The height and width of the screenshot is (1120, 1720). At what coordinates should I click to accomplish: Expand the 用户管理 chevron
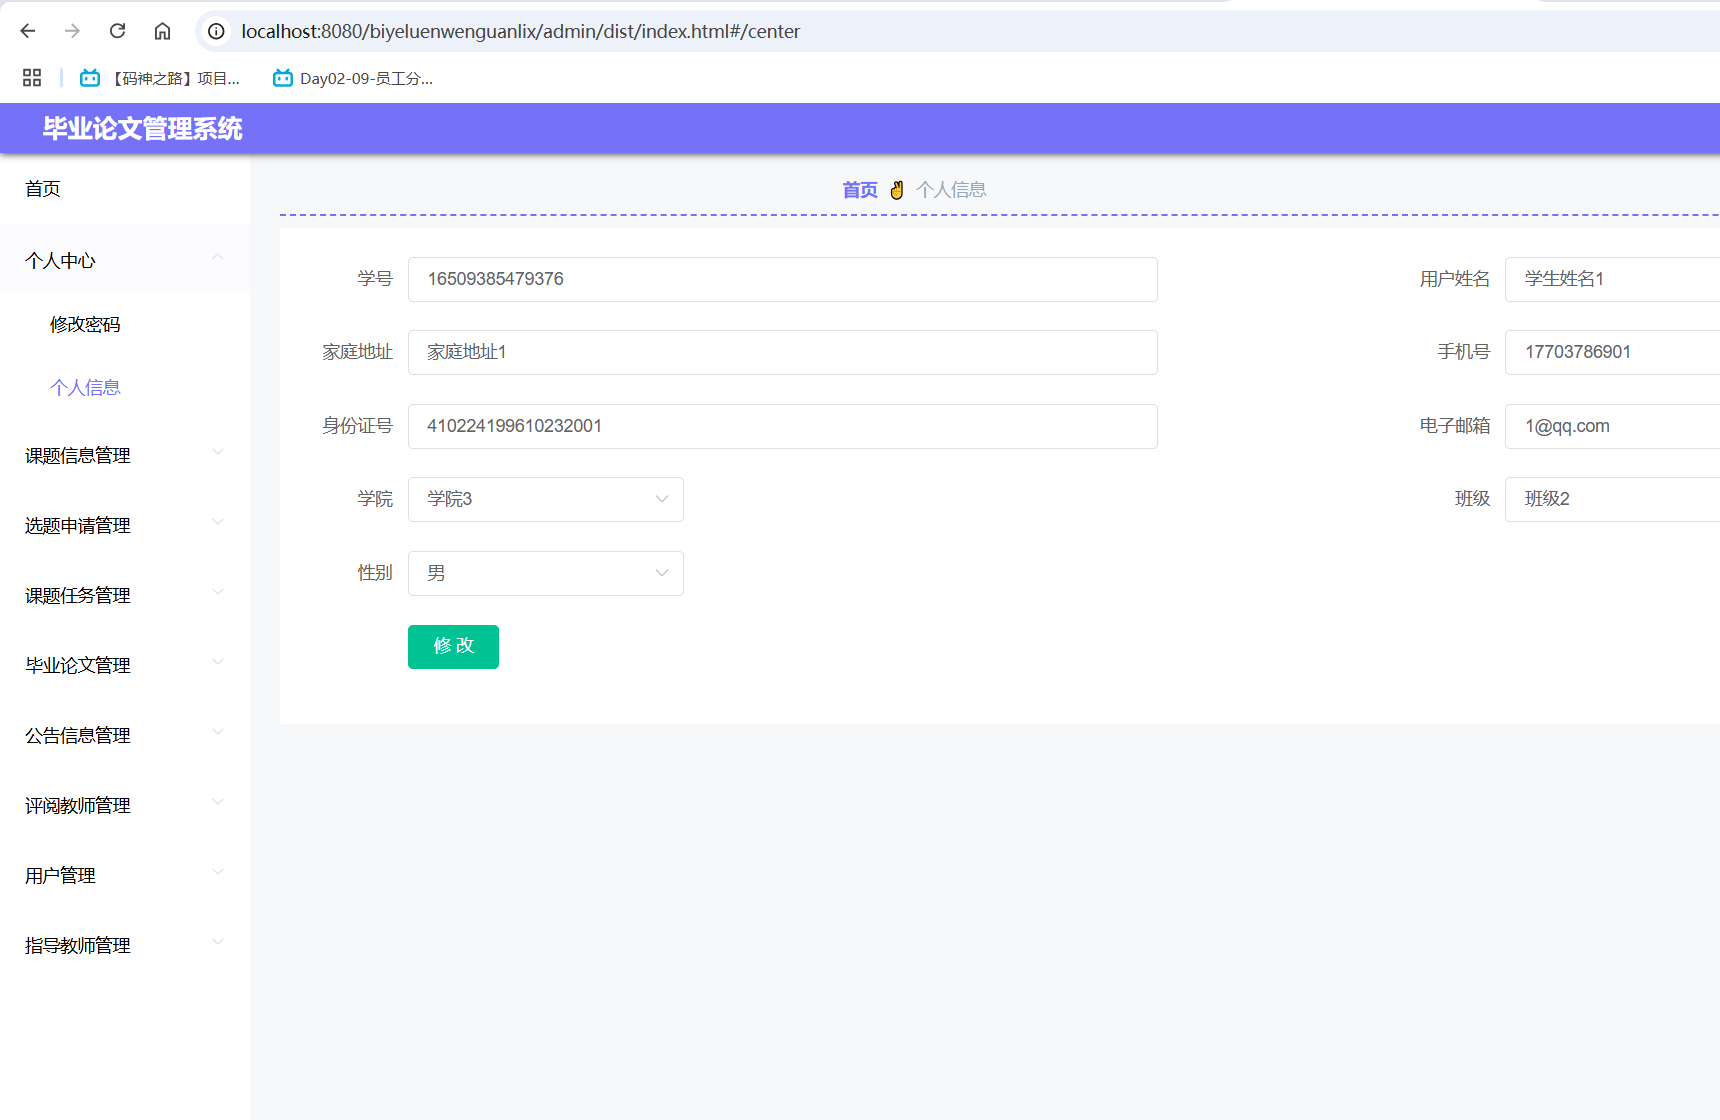[217, 873]
